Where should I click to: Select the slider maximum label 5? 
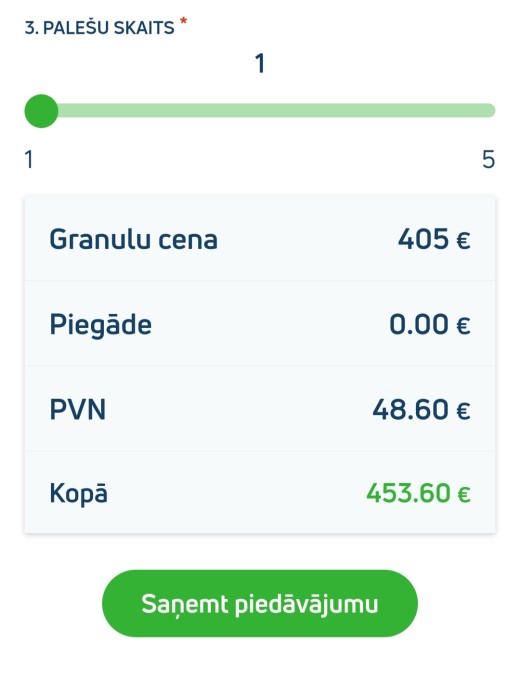(489, 159)
